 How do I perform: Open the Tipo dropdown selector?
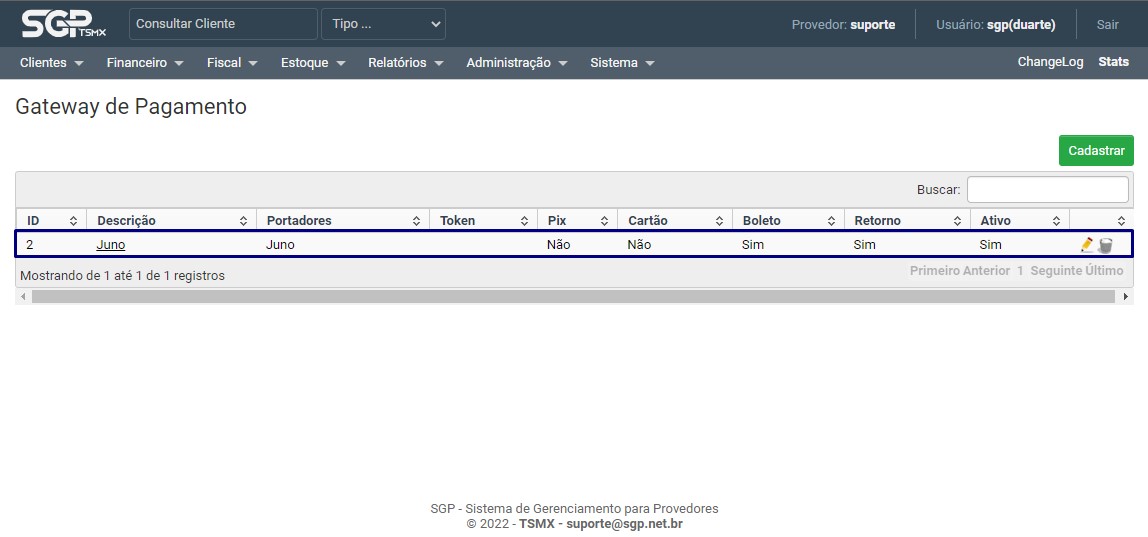[x=383, y=24]
